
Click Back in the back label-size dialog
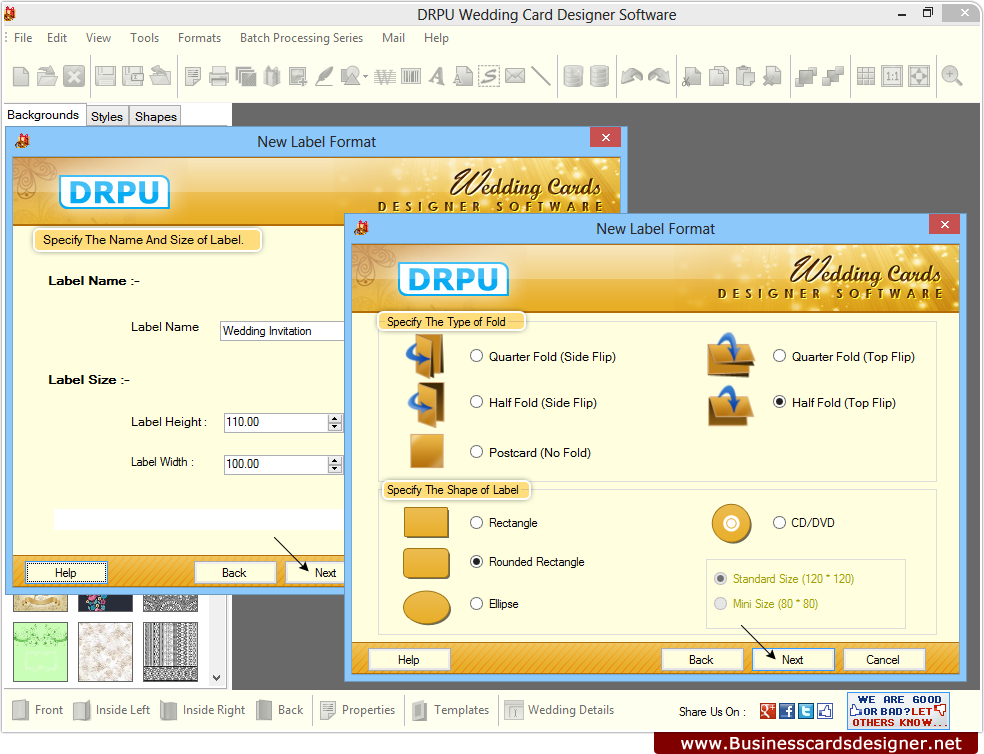pos(234,572)
